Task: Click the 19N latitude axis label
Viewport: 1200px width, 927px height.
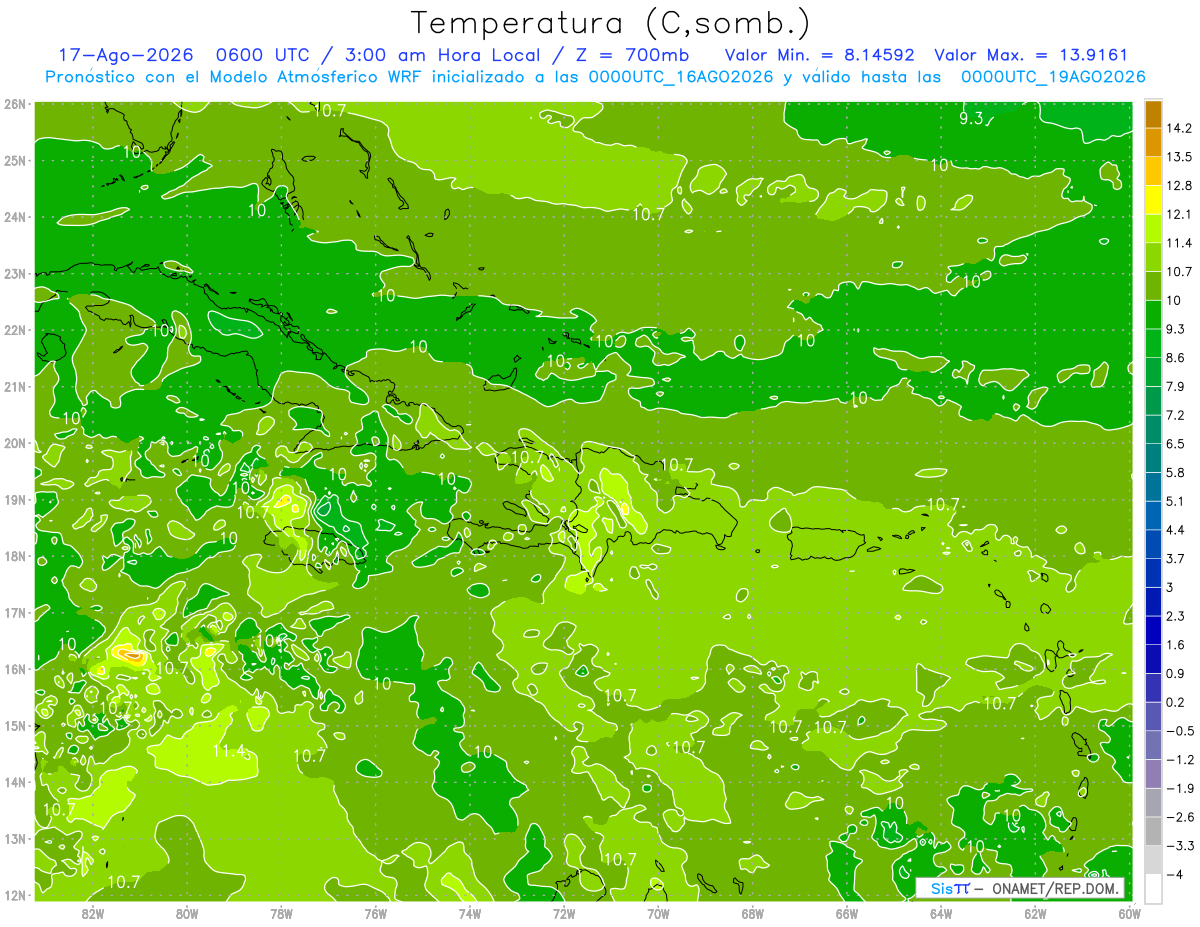Action: click(x=14, y=499)
